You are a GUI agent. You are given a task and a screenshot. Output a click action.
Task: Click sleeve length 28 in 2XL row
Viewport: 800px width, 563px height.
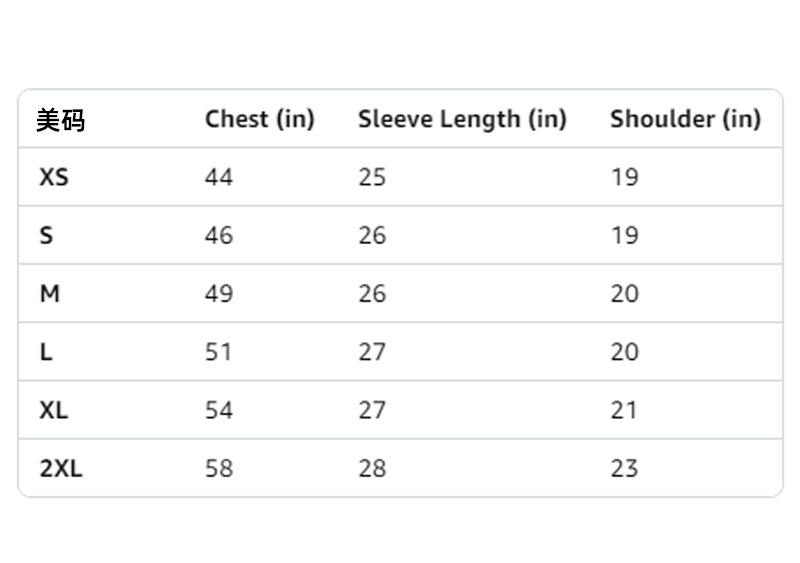372,468
